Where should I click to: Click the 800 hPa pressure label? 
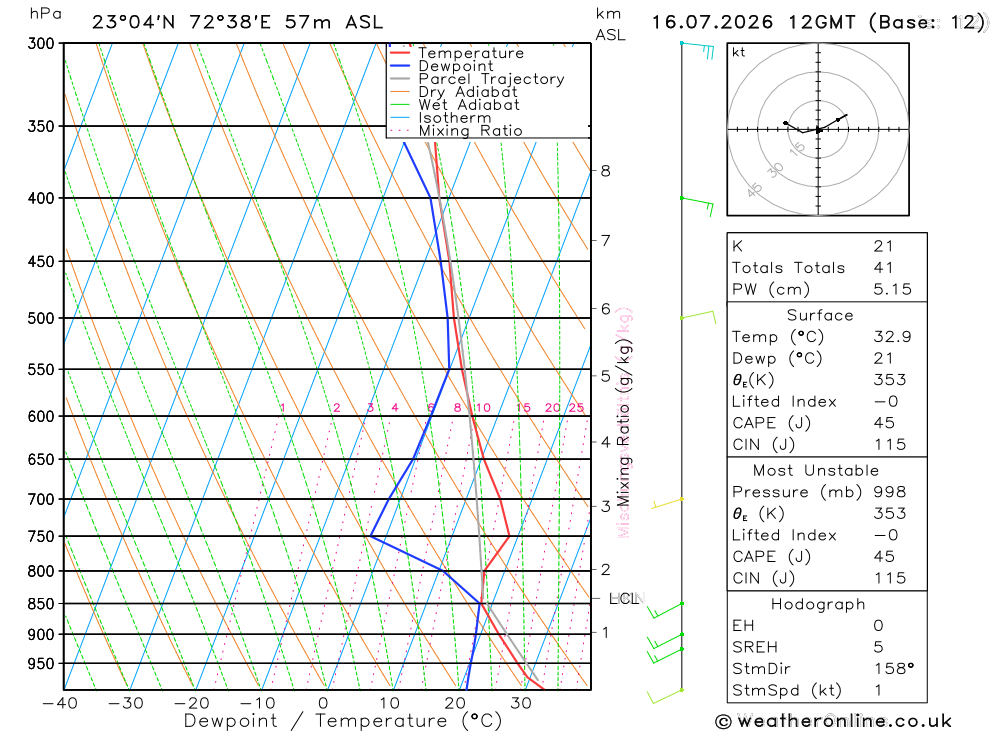tap(41, 571)
